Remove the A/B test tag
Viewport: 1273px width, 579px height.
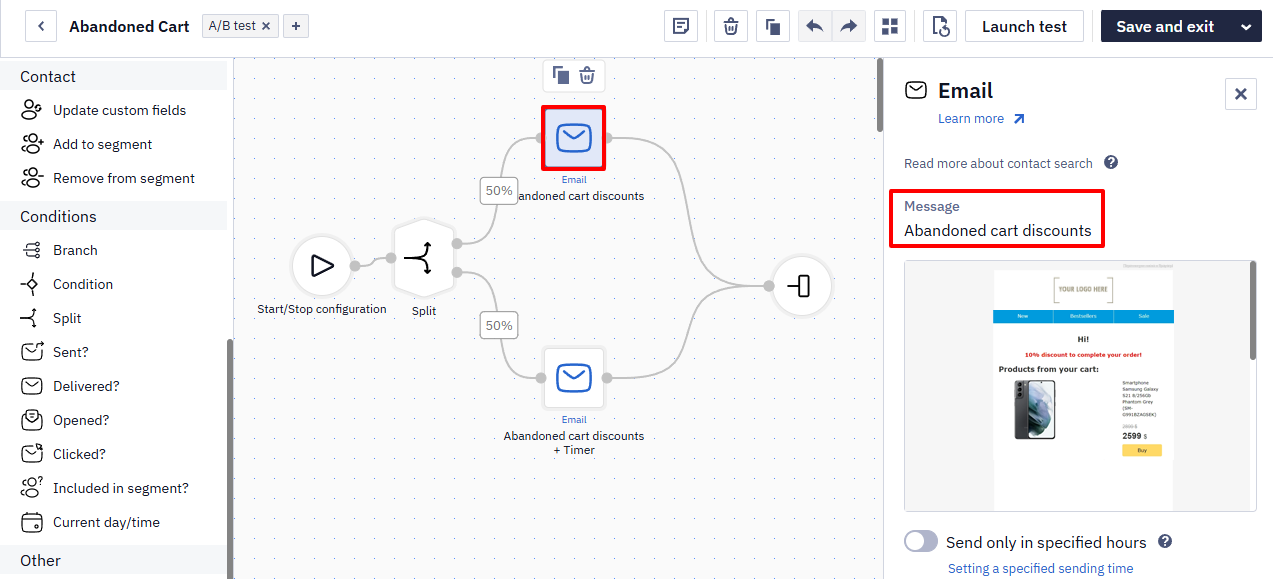pyautogui.click(x=266, y=26)
